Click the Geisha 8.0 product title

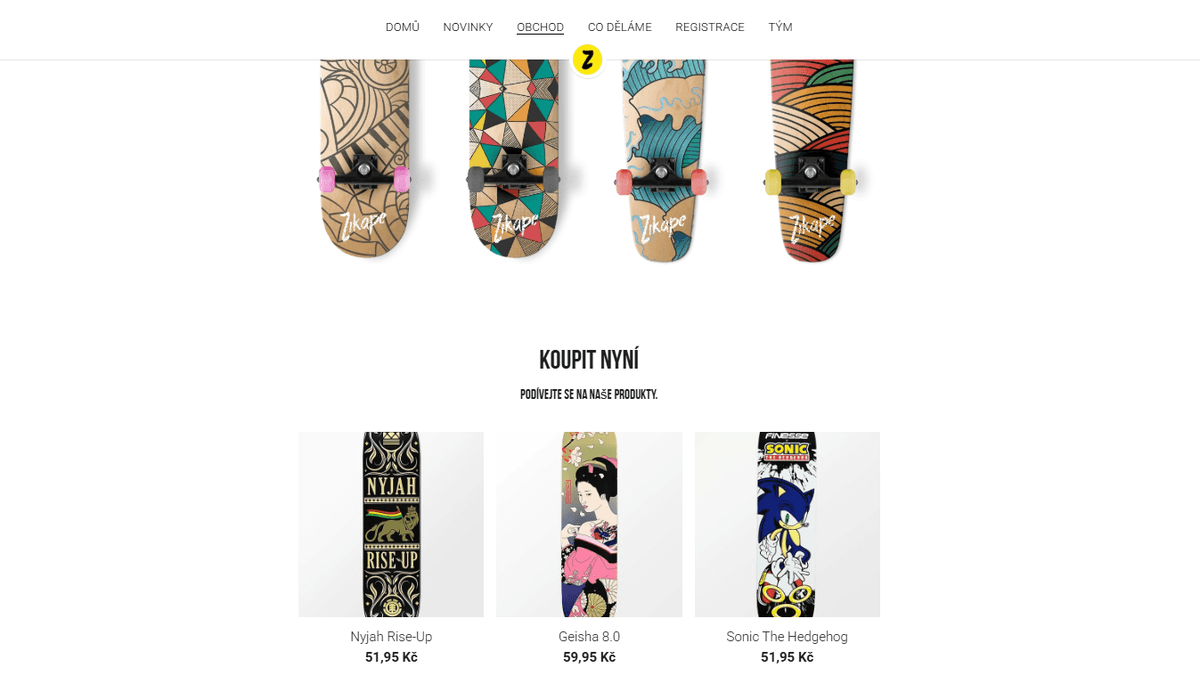tap(589, 636)
